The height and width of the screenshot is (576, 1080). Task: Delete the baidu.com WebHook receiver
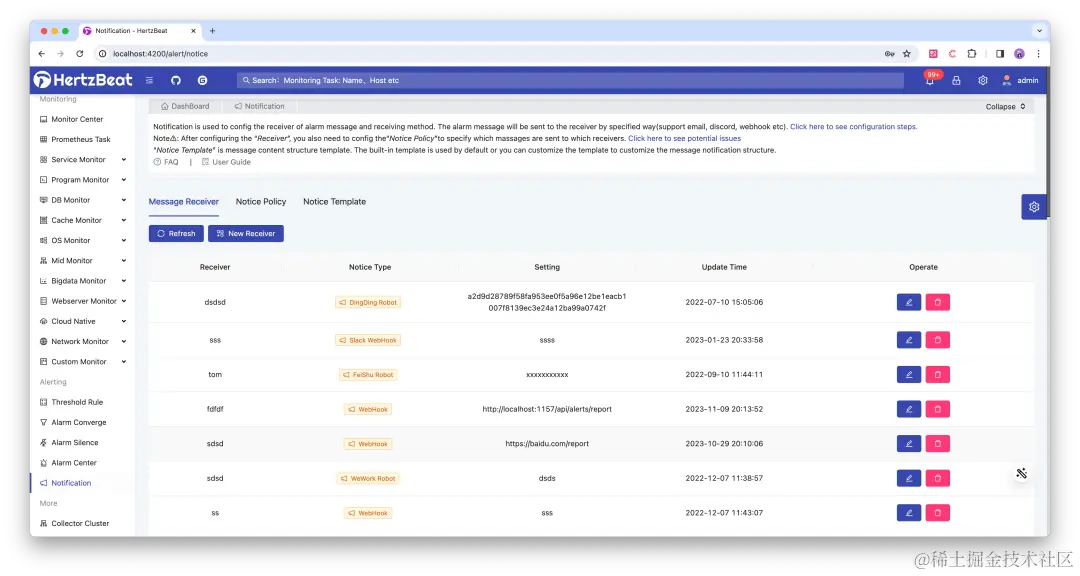[937, 443]
